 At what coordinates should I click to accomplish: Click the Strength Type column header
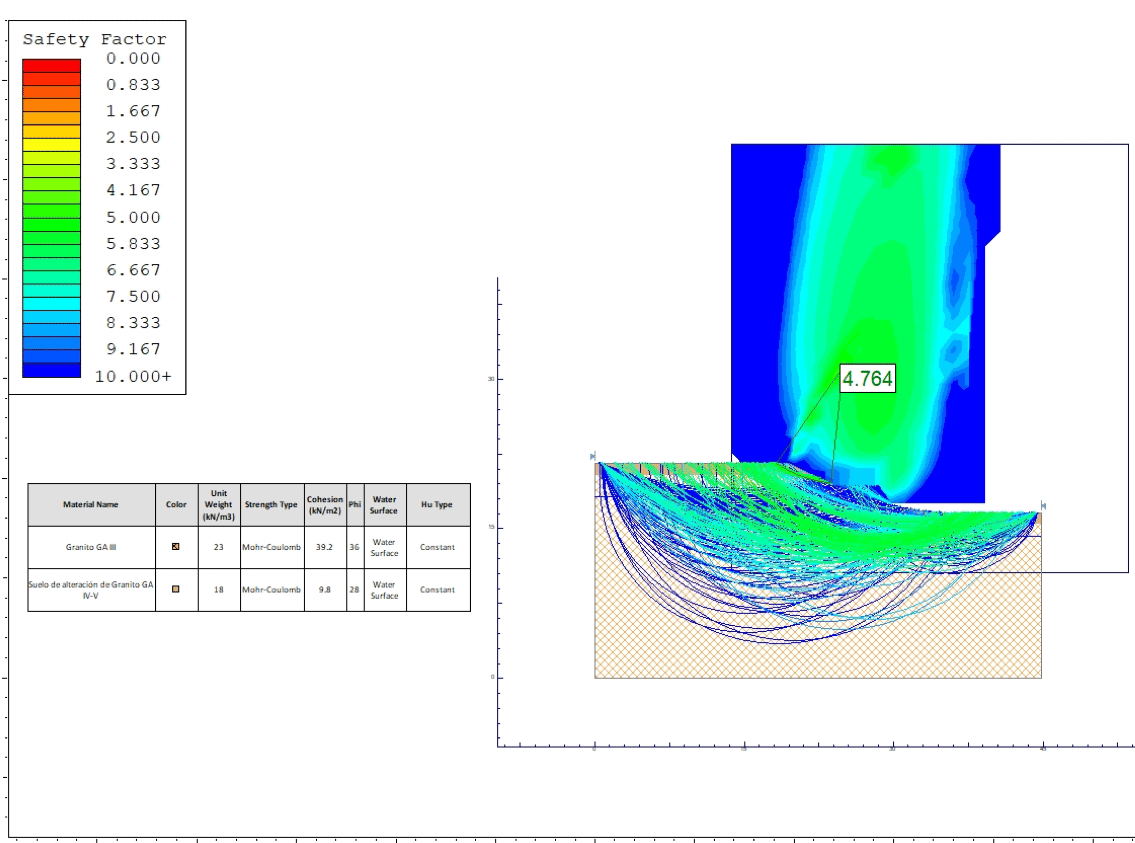pyautogui.click(x=272, y=505)
